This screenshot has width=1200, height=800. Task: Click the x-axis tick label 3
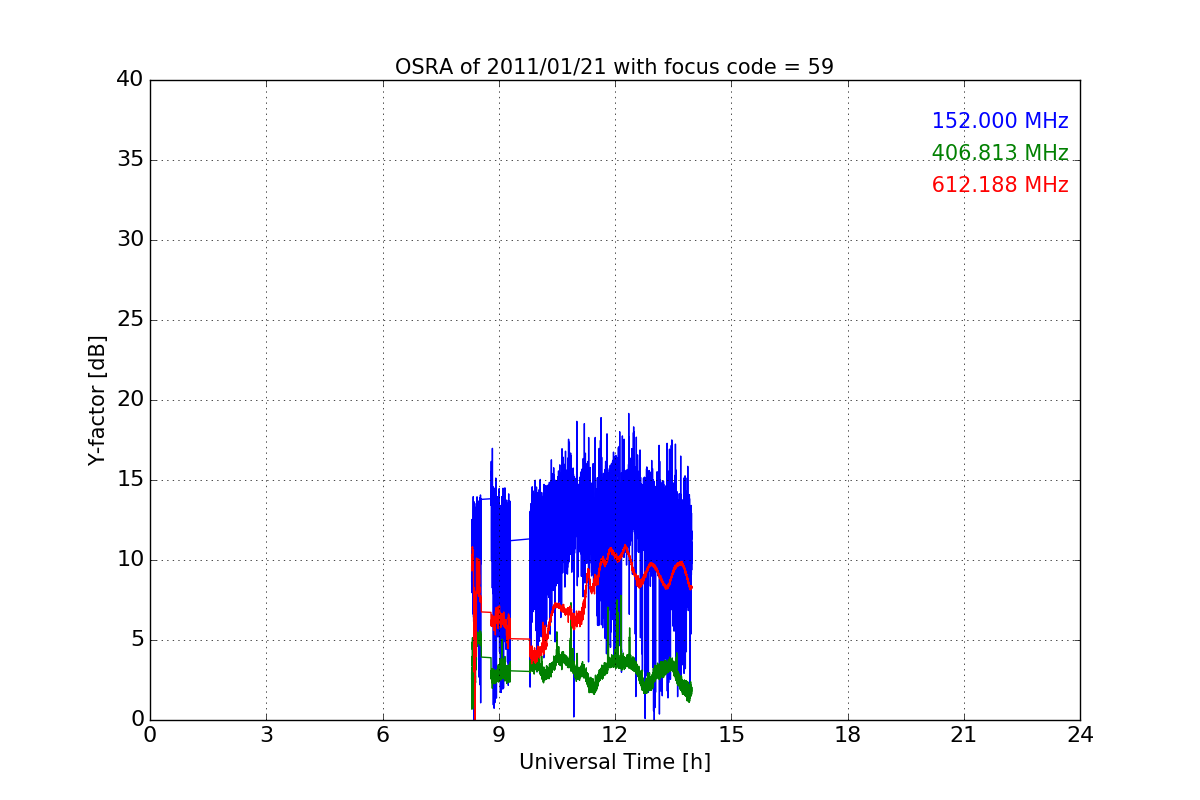[266, 735]
